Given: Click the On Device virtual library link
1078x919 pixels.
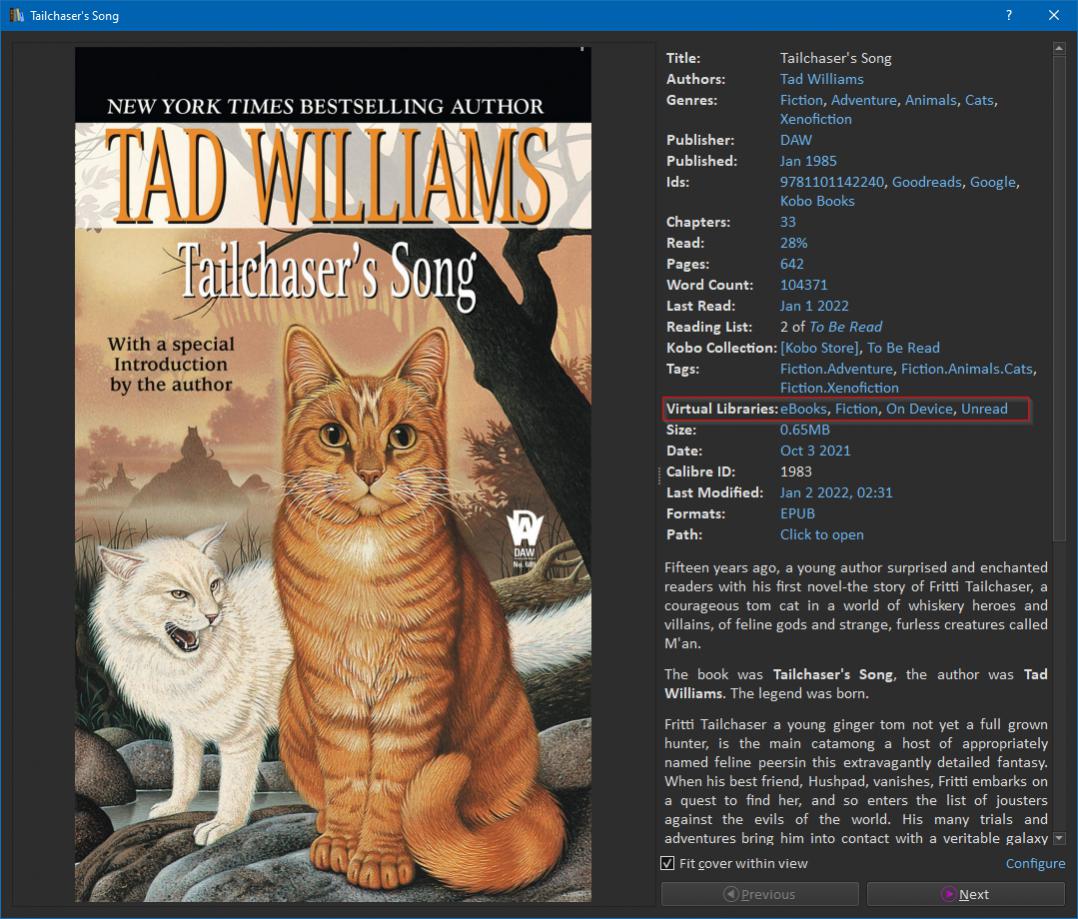Looking at the screenshot, I should tap(919, 409).
